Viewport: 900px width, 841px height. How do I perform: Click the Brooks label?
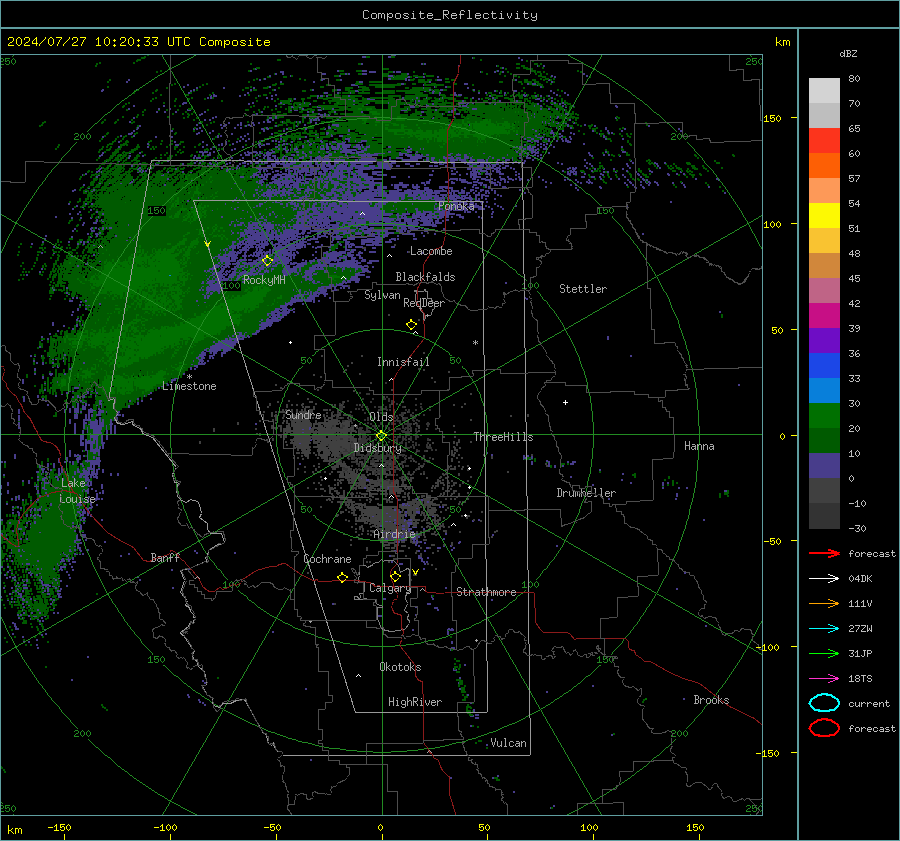coord(711,700)
